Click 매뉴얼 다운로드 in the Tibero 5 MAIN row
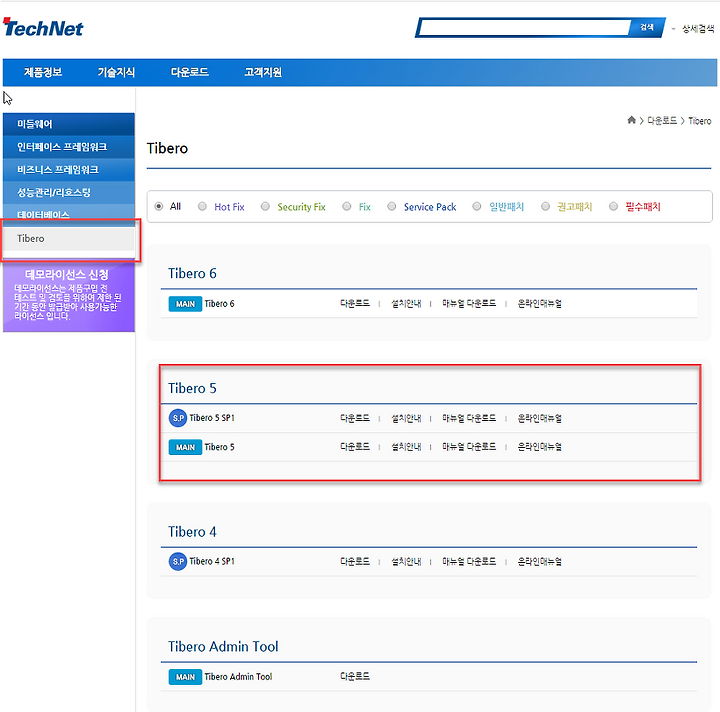720x712 pixels. tap(469, 447)
